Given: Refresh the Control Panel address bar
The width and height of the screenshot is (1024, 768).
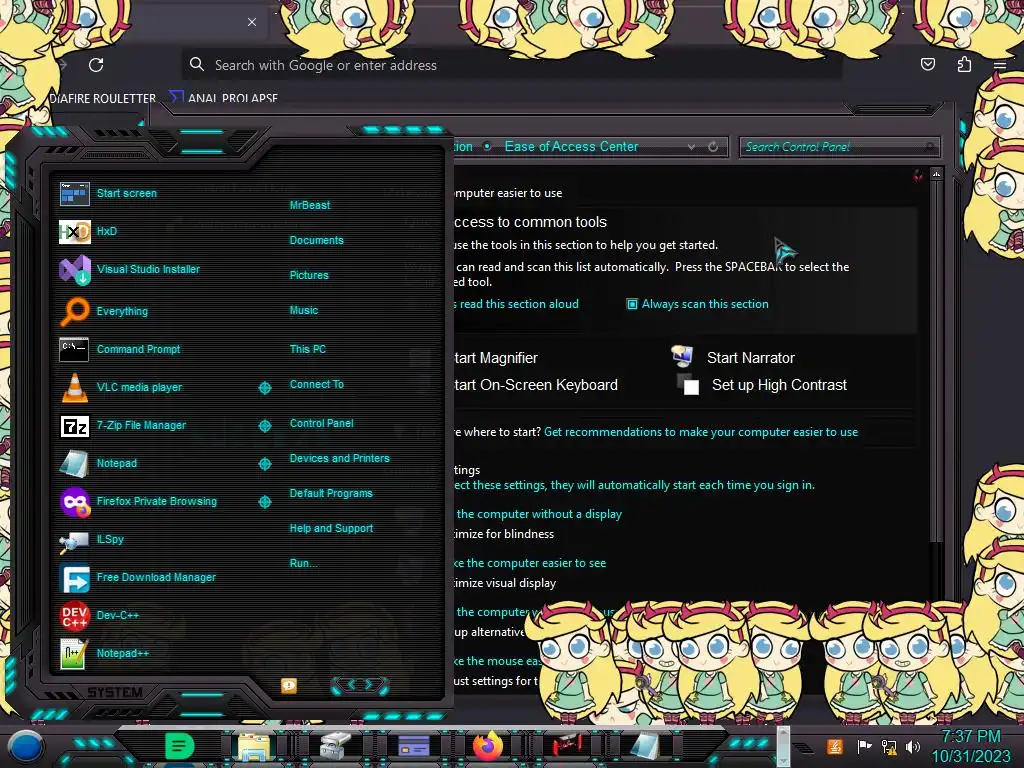Looking at the screenshot, I should click(712, 147).
